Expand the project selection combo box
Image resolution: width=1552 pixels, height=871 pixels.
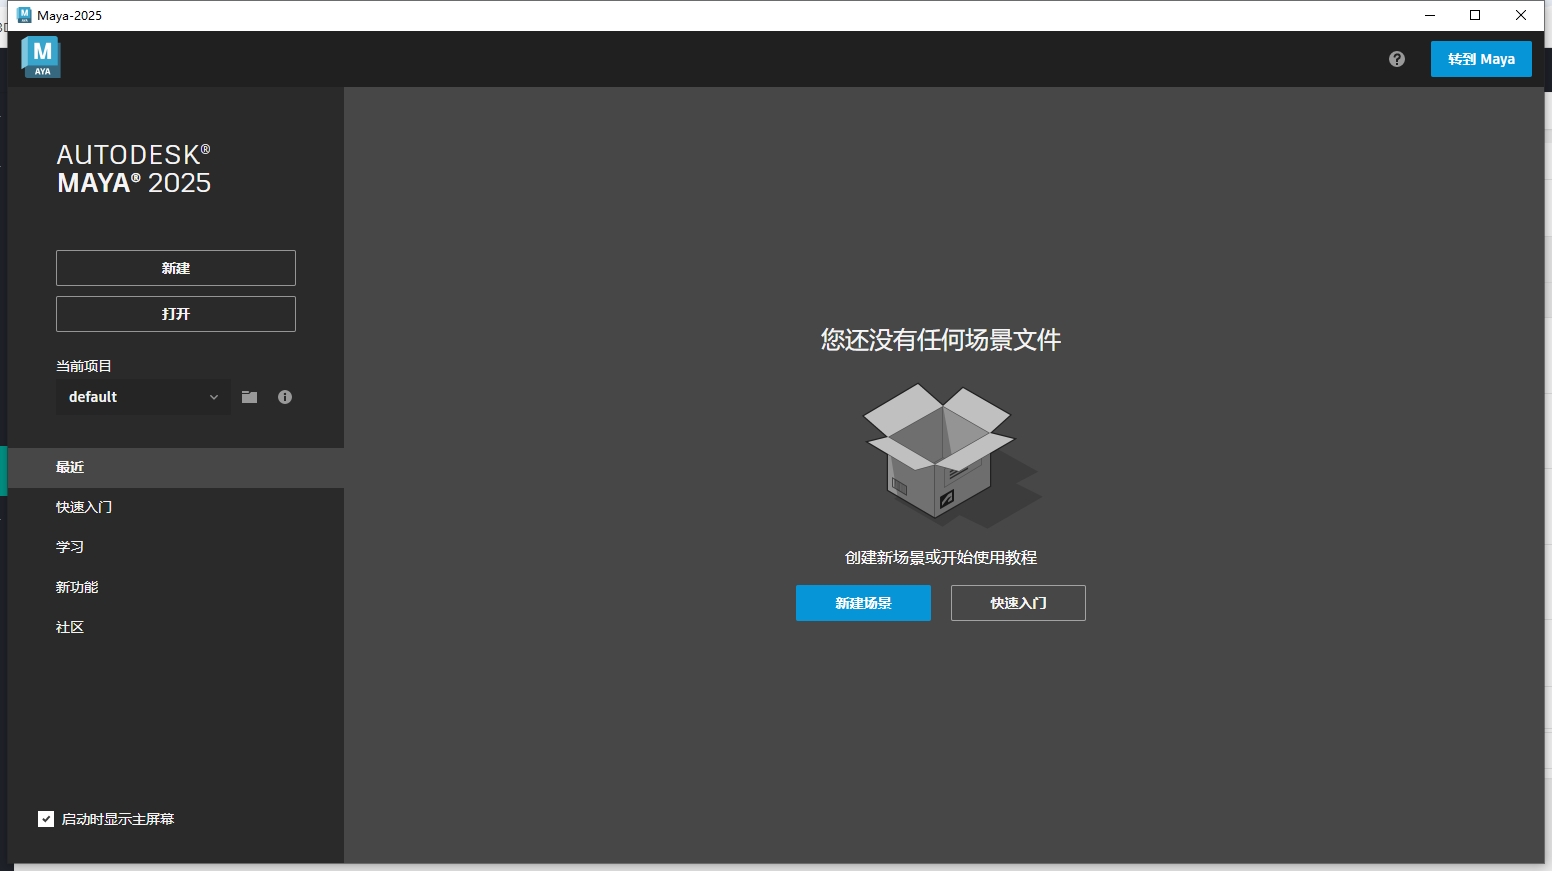tap(142, 397)
